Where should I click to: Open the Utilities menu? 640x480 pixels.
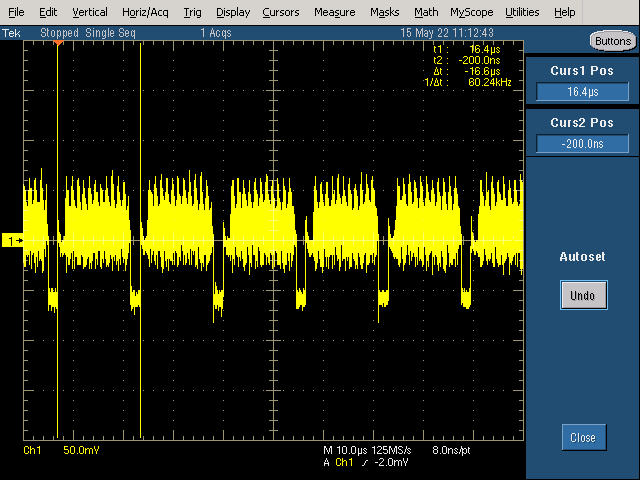[x=522, y=12]
